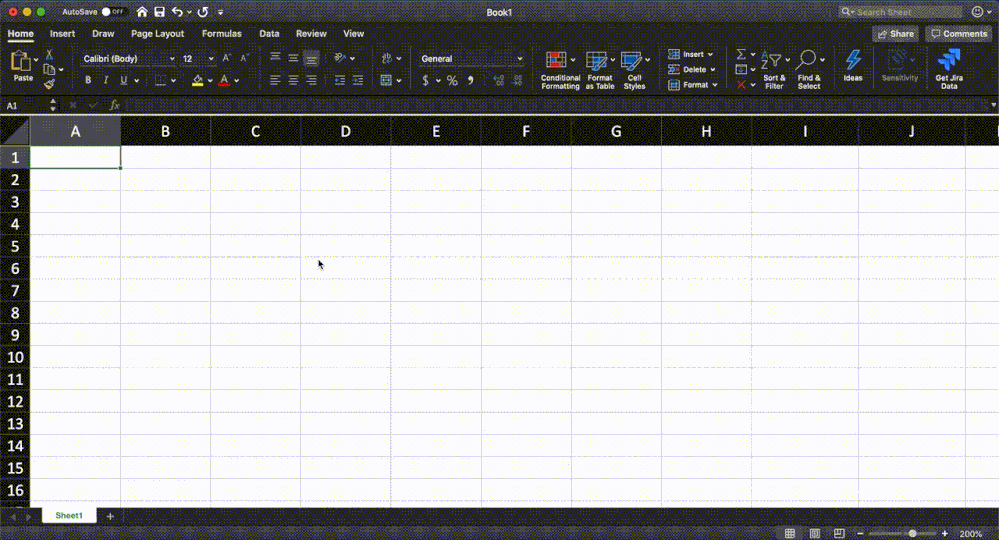The height and width of the screenshot is (540, 999).
Task: Open the Data ribbon tab
Action: 269,34
